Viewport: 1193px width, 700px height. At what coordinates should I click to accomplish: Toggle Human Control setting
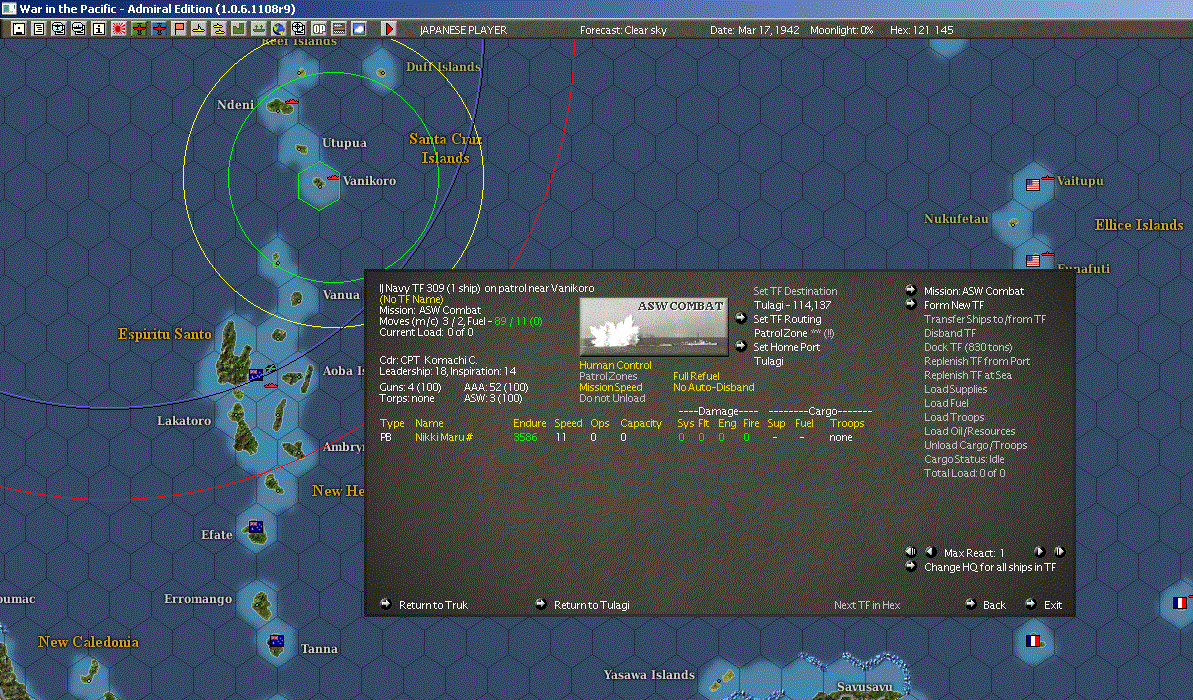point(615,365)
